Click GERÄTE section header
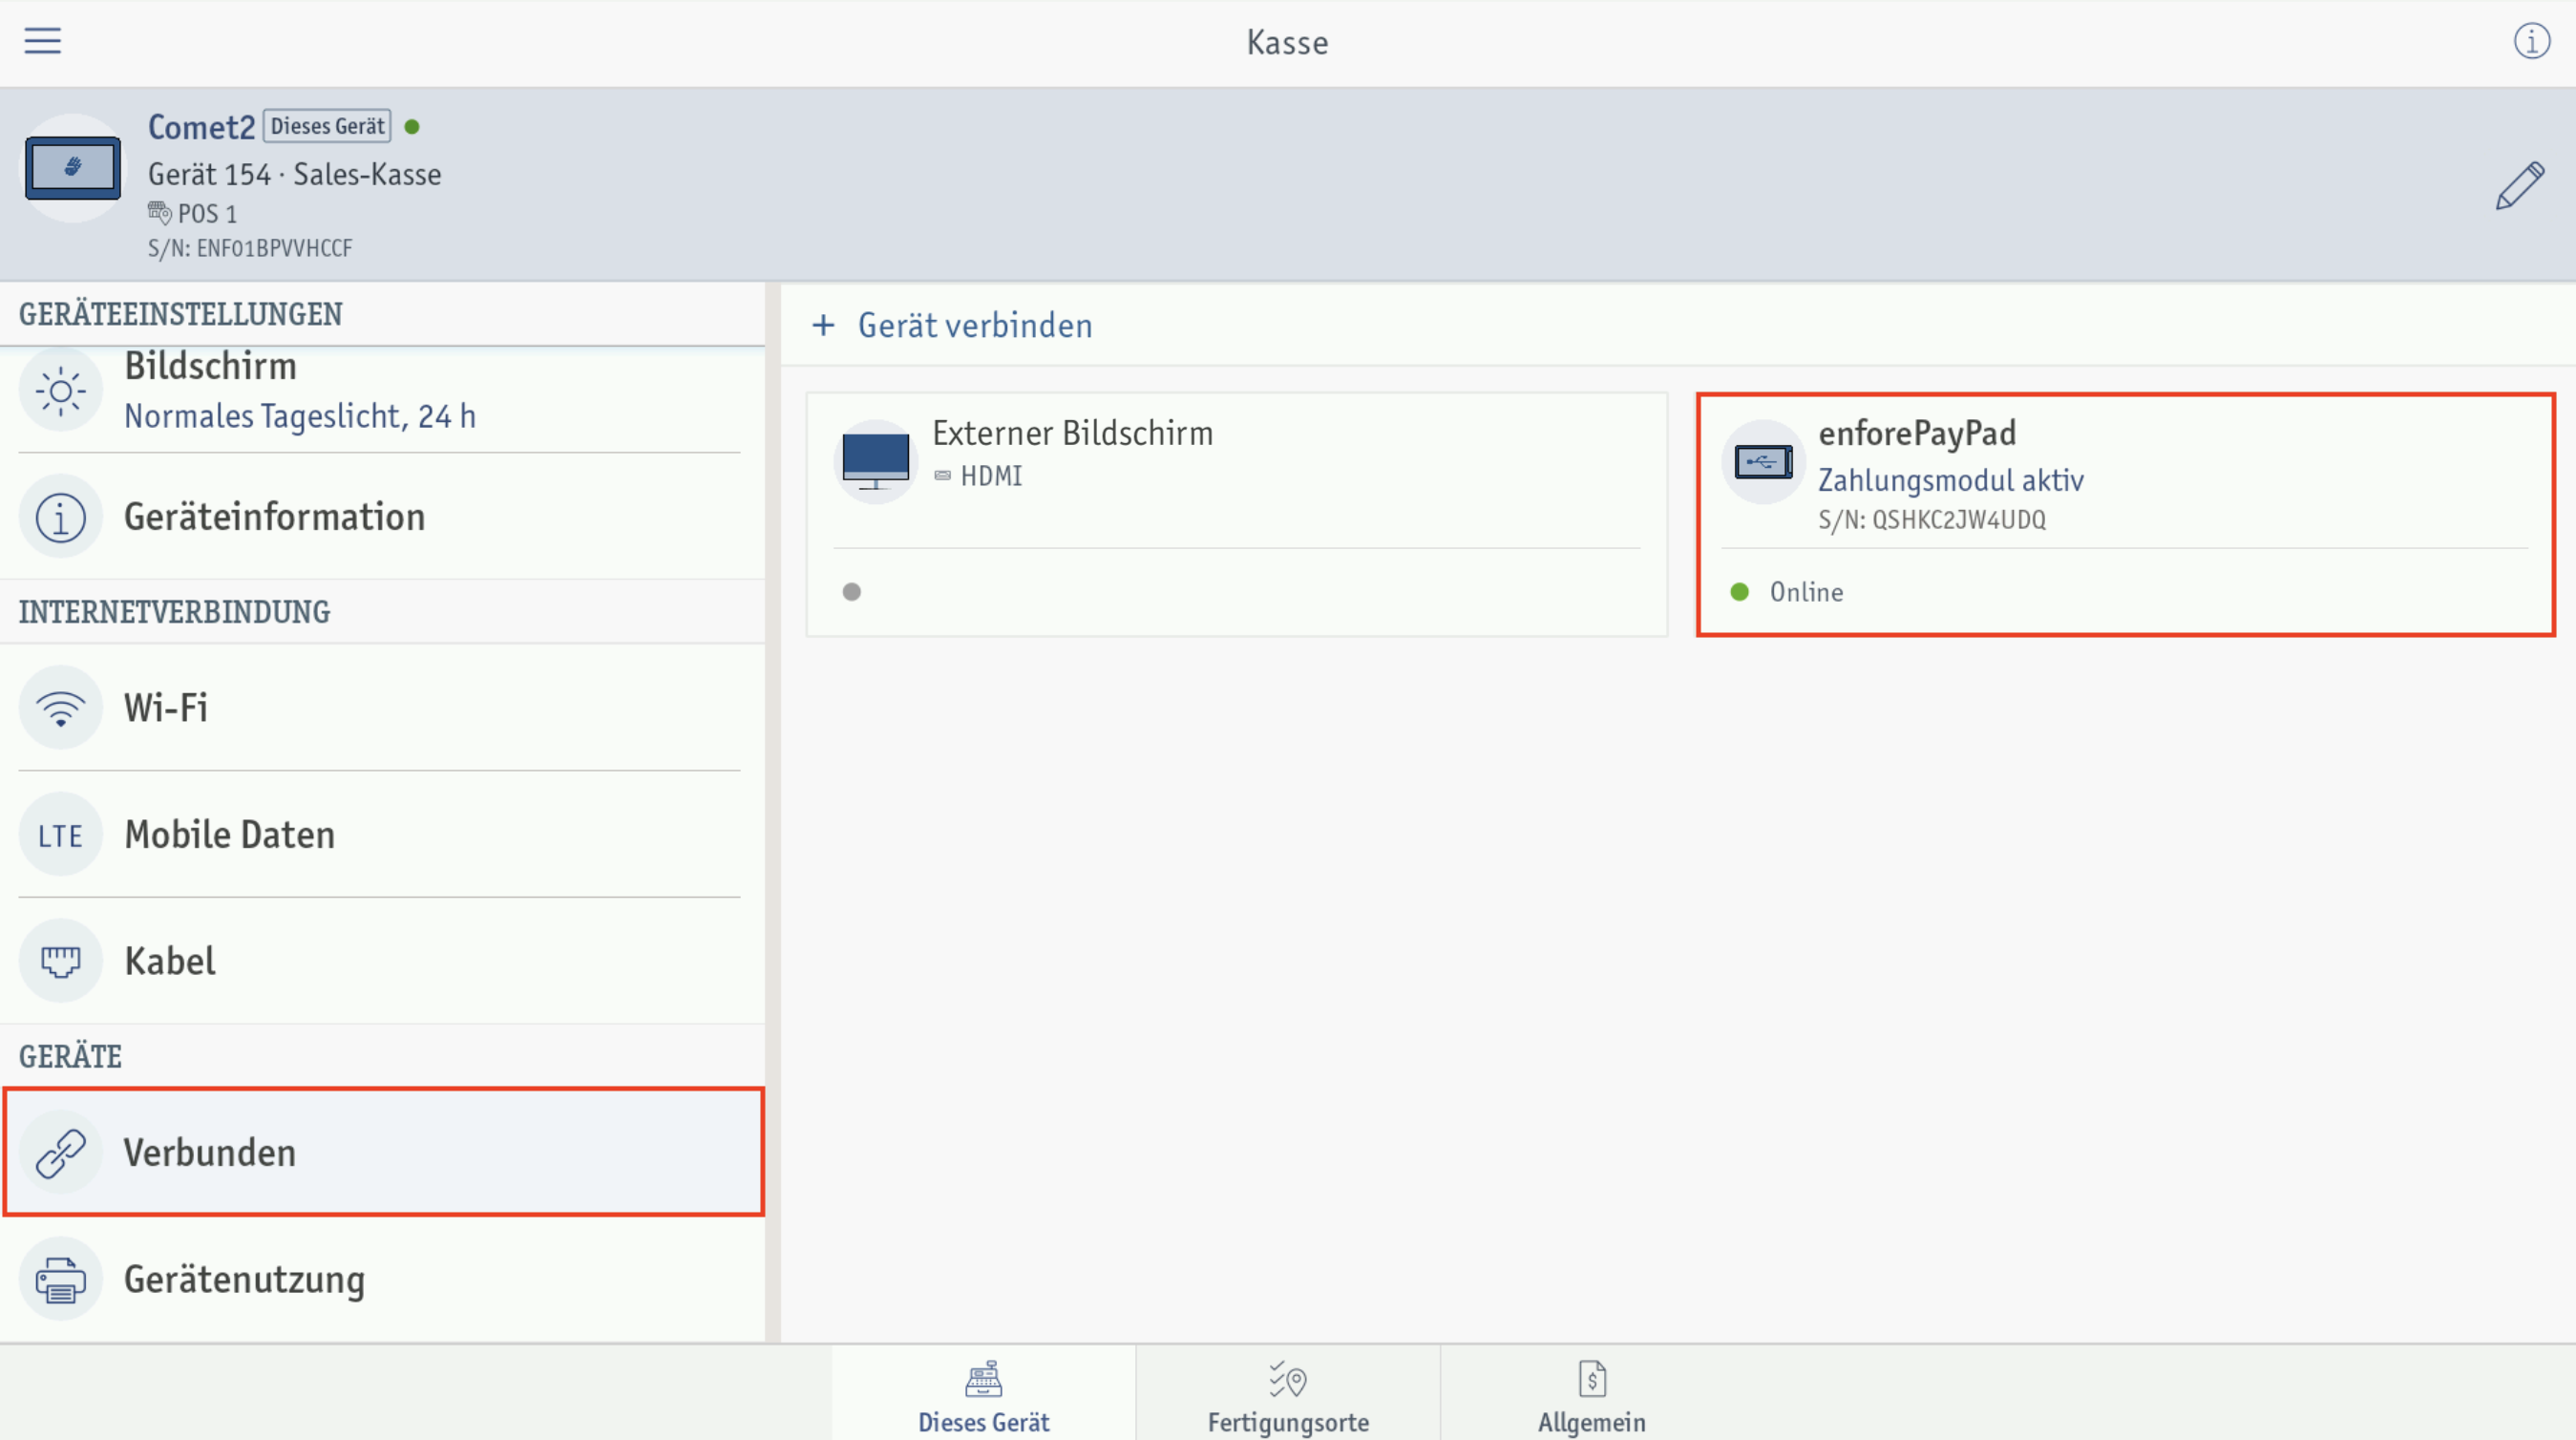This screenshot has height=1440, width=2576. coord(70,1056)
